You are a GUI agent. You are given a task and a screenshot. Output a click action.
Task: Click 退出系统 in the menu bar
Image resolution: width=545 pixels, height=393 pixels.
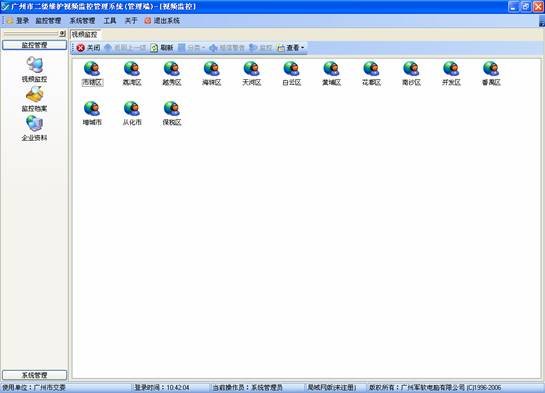click(162, 21)
